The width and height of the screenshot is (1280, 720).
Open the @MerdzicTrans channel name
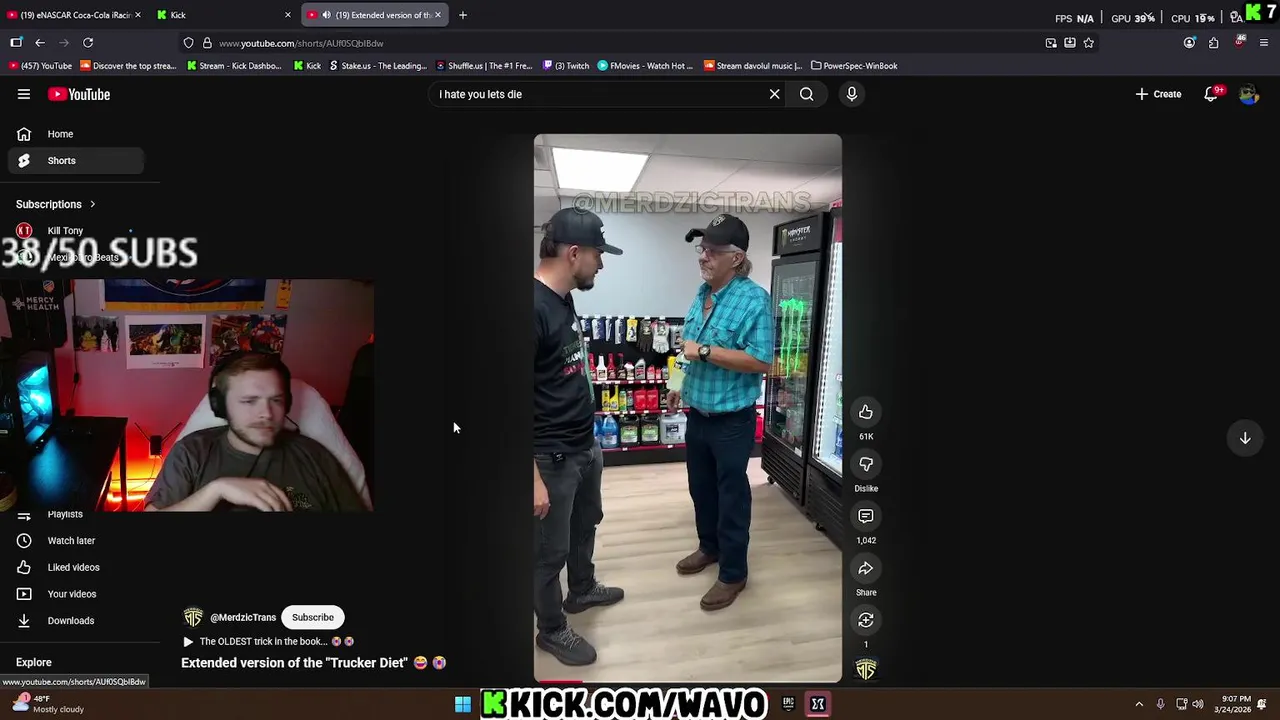[243, 617]
